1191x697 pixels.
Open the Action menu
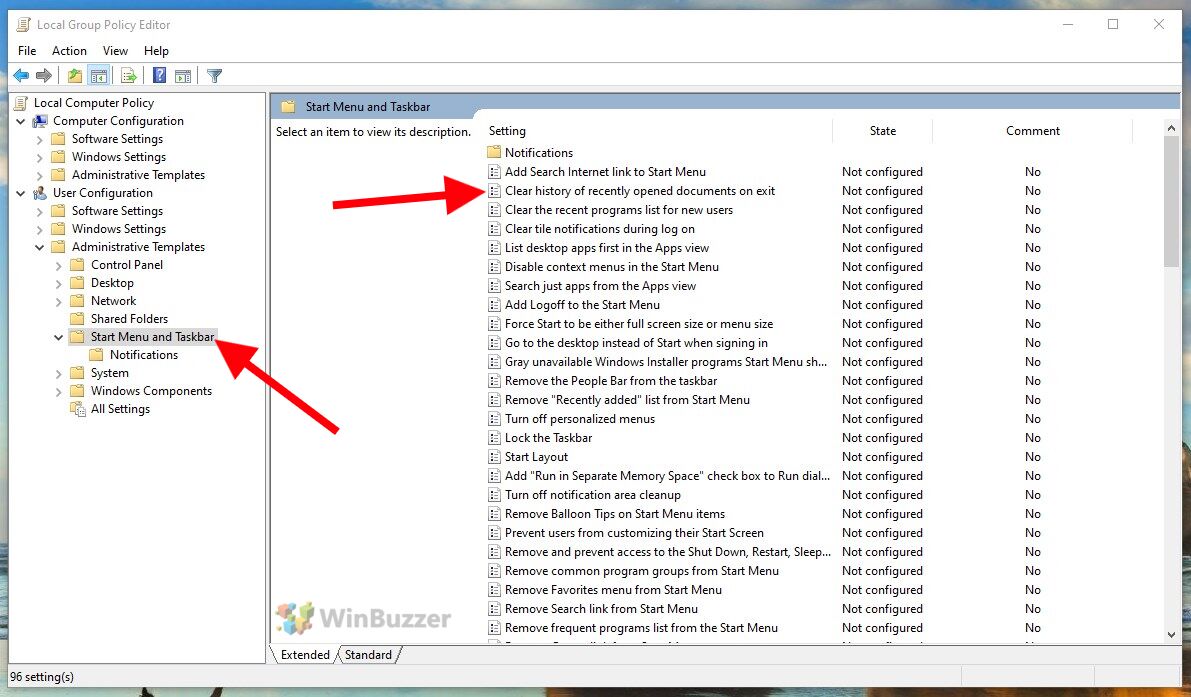69,51
